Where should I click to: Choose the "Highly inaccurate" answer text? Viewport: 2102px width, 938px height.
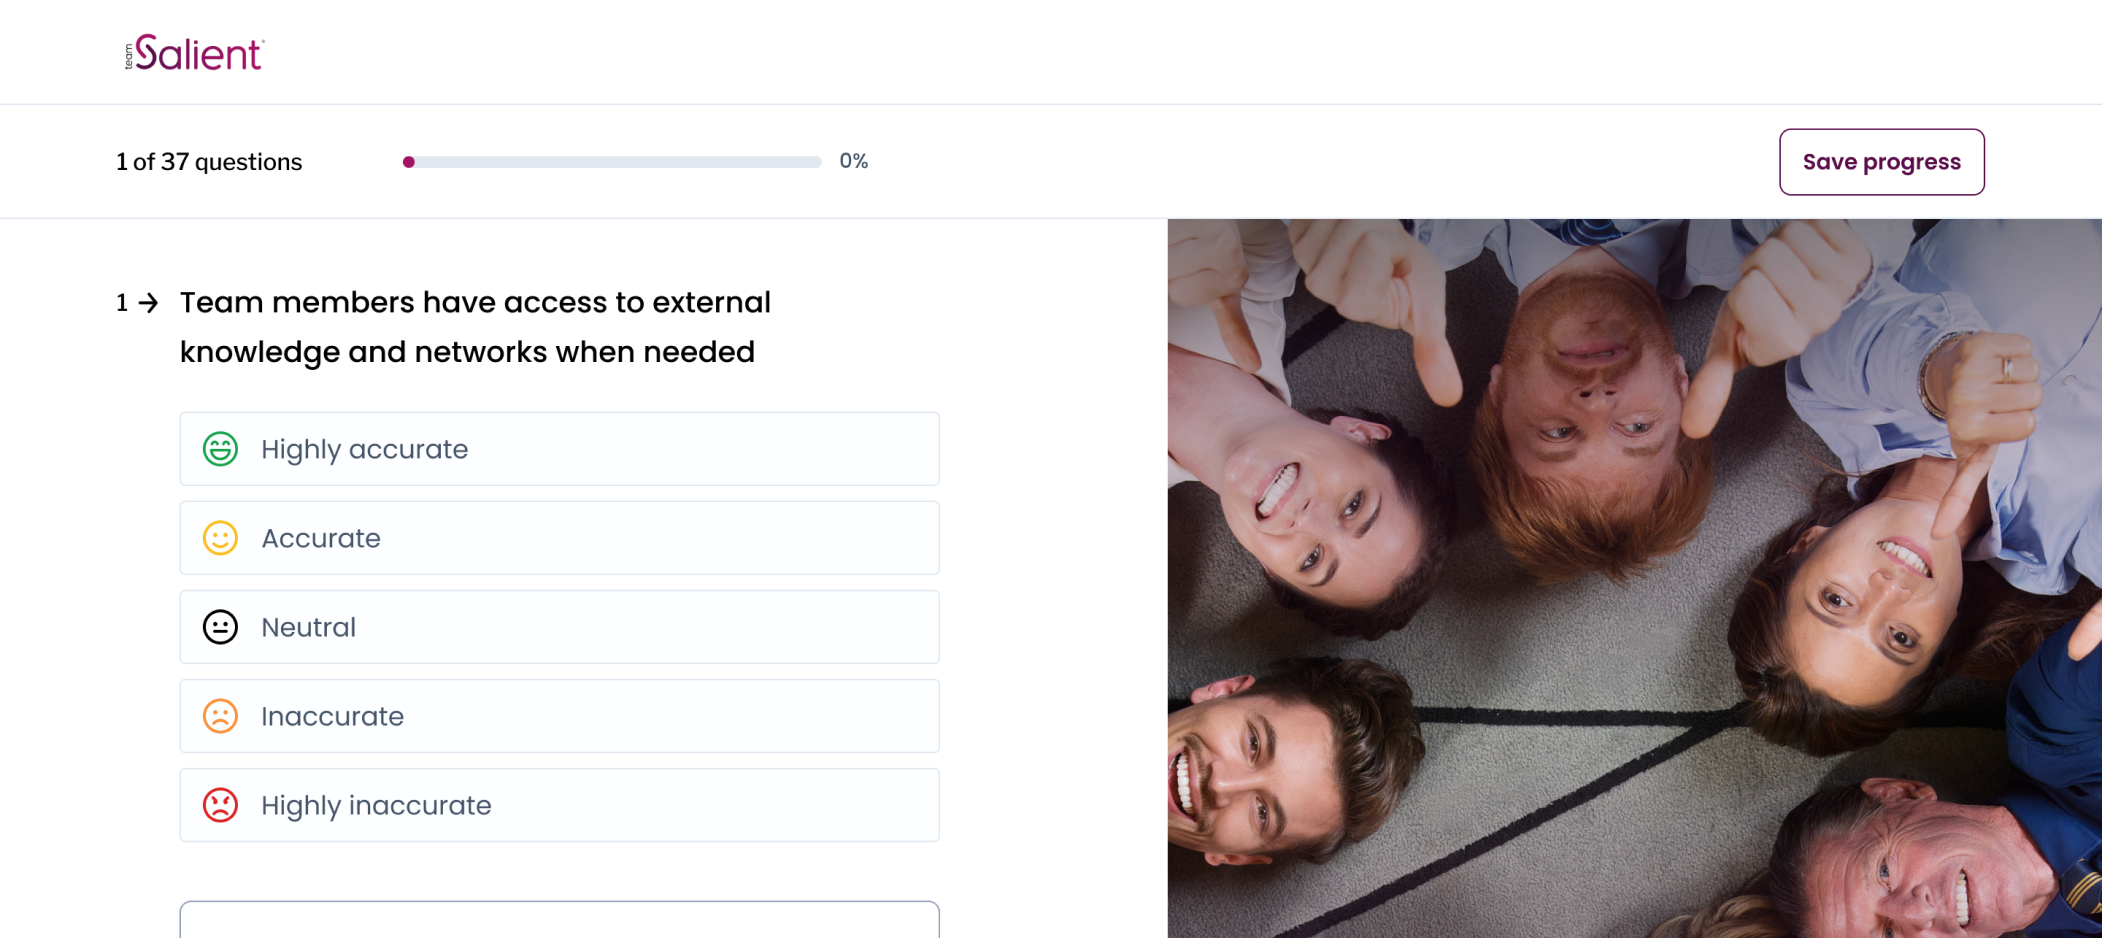click(376, 805)
